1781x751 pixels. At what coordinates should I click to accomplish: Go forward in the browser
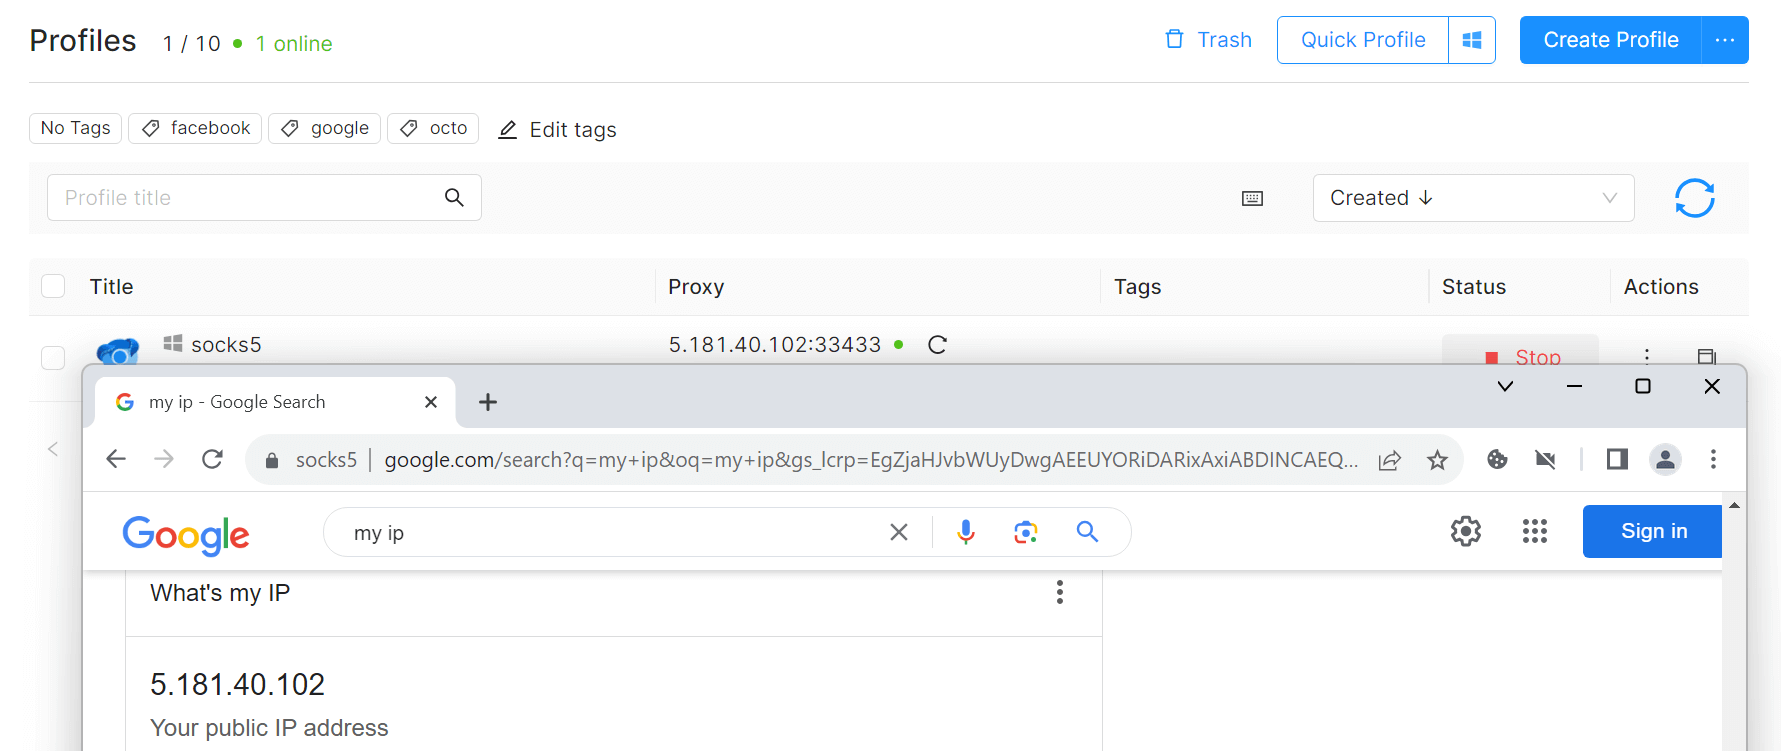point(164,459)
